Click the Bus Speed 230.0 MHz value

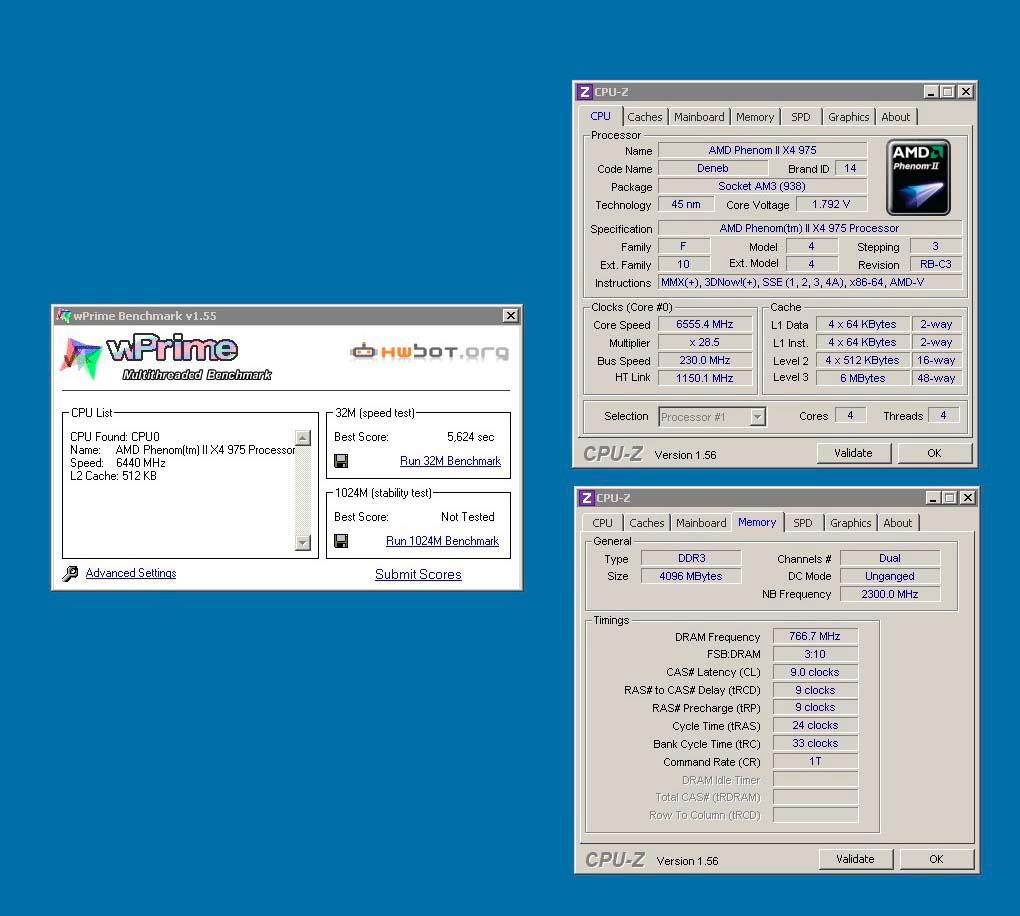[x=705, y=360]
